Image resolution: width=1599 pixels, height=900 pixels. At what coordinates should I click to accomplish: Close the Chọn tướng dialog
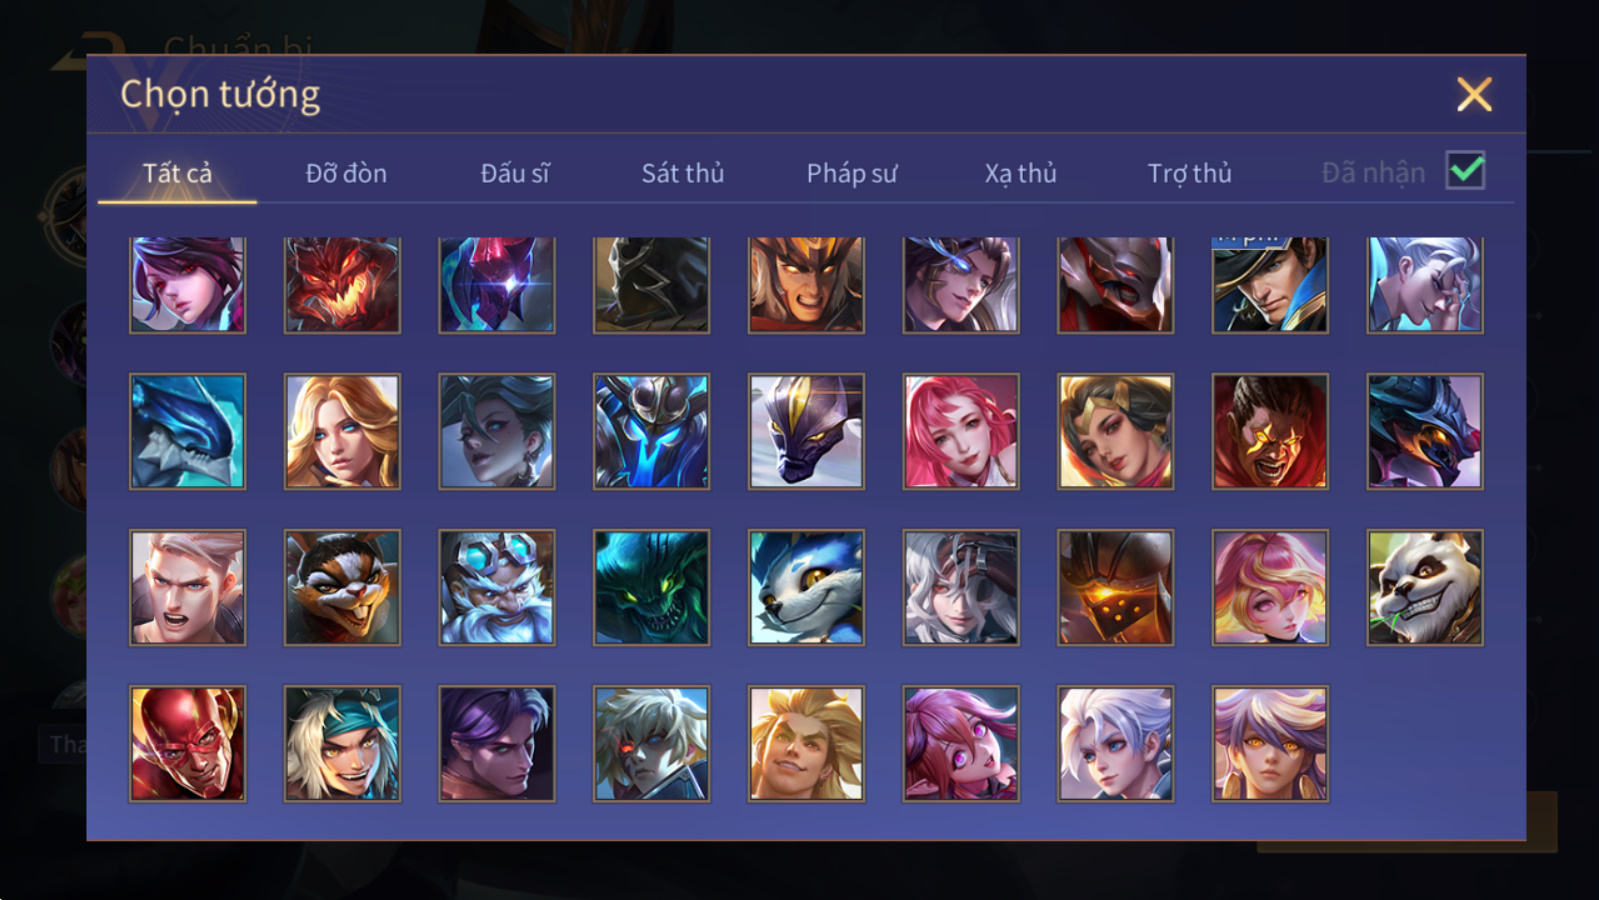click(1474, 95)
